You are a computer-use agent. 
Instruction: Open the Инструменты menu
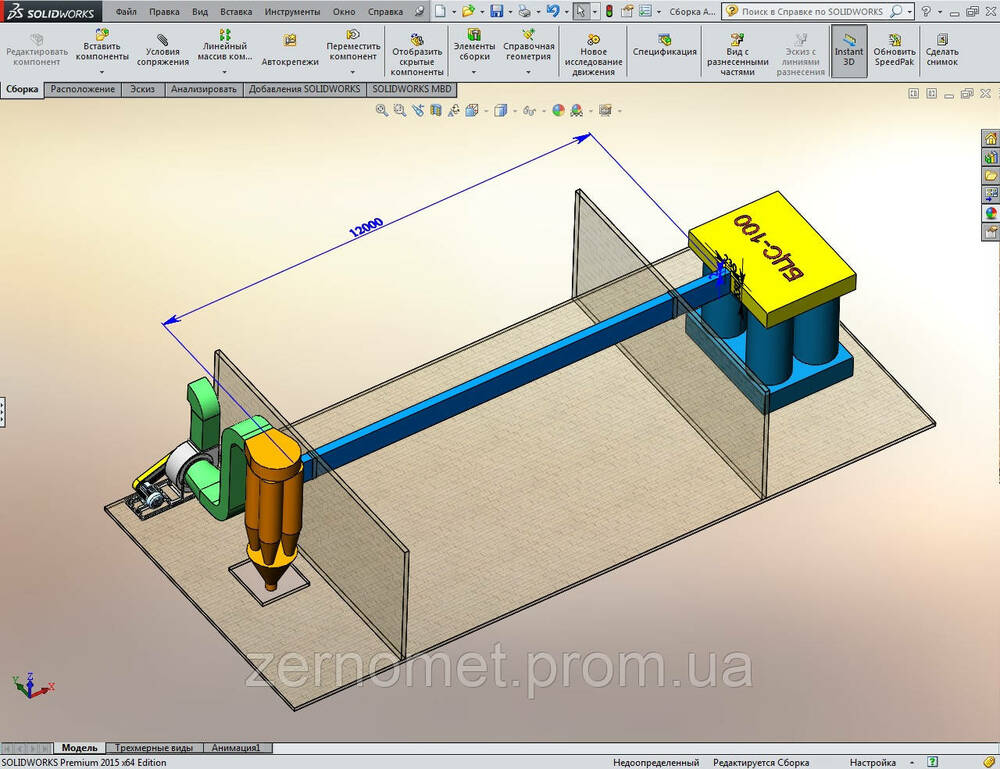point(292,12)
